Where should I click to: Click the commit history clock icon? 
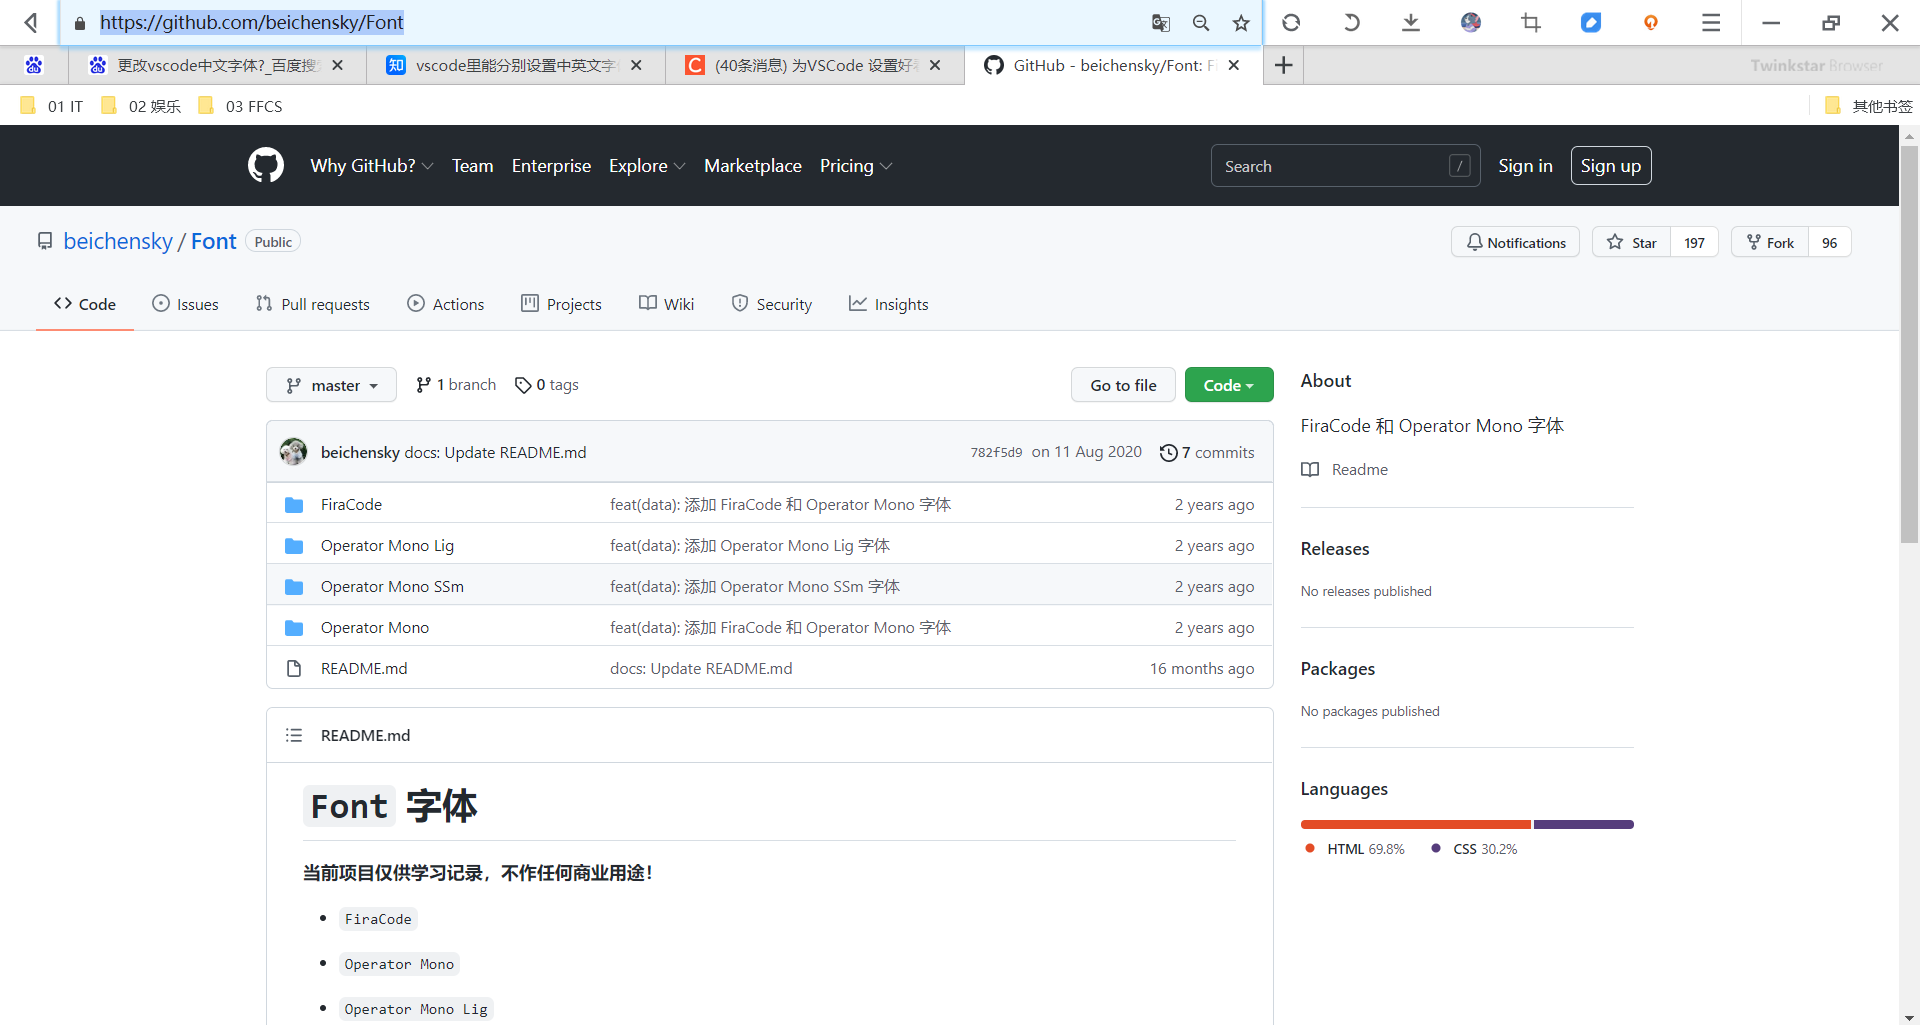coord(1168,453)
